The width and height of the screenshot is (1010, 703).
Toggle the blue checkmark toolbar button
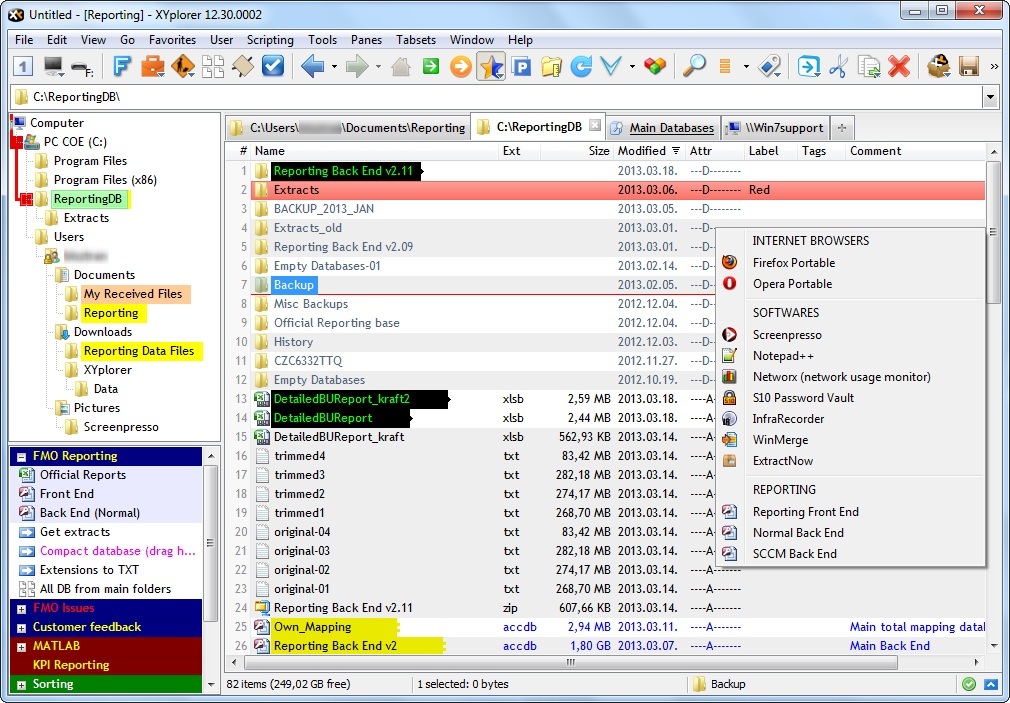click(x=272, y=67)
